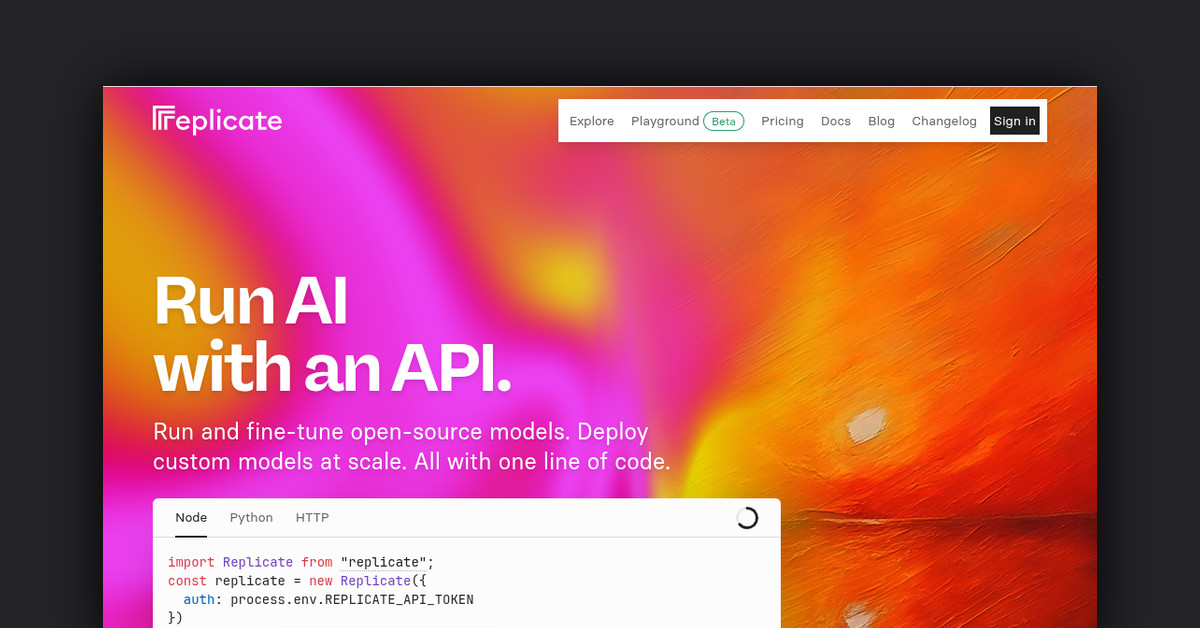This screenshot has width=1200, height=628.
Task: Click the "Run AI with an API." headline
Action: 332,335
